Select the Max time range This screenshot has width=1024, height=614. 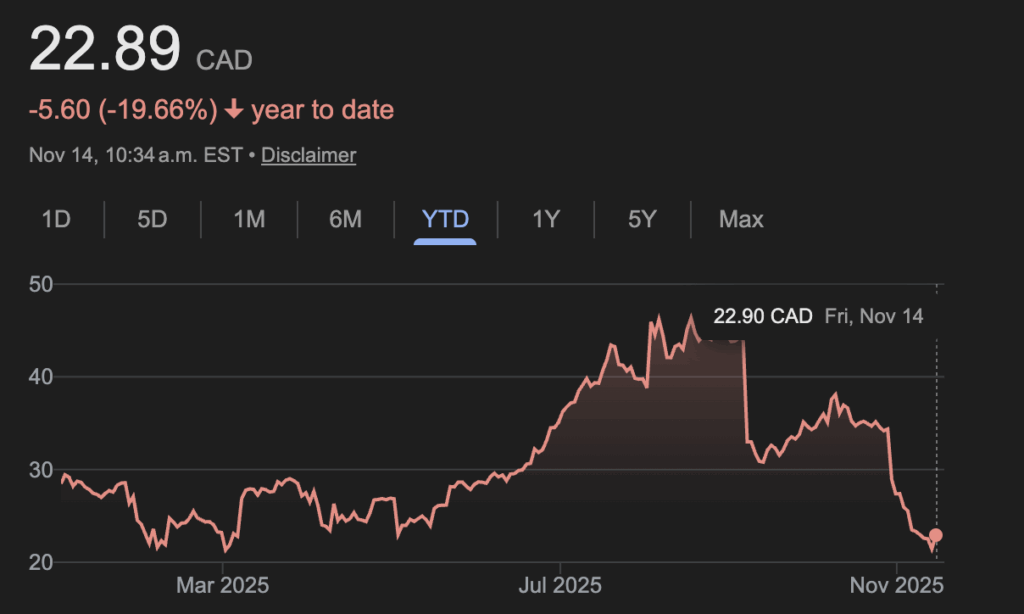pyautogui.click(x=741, y=219)
